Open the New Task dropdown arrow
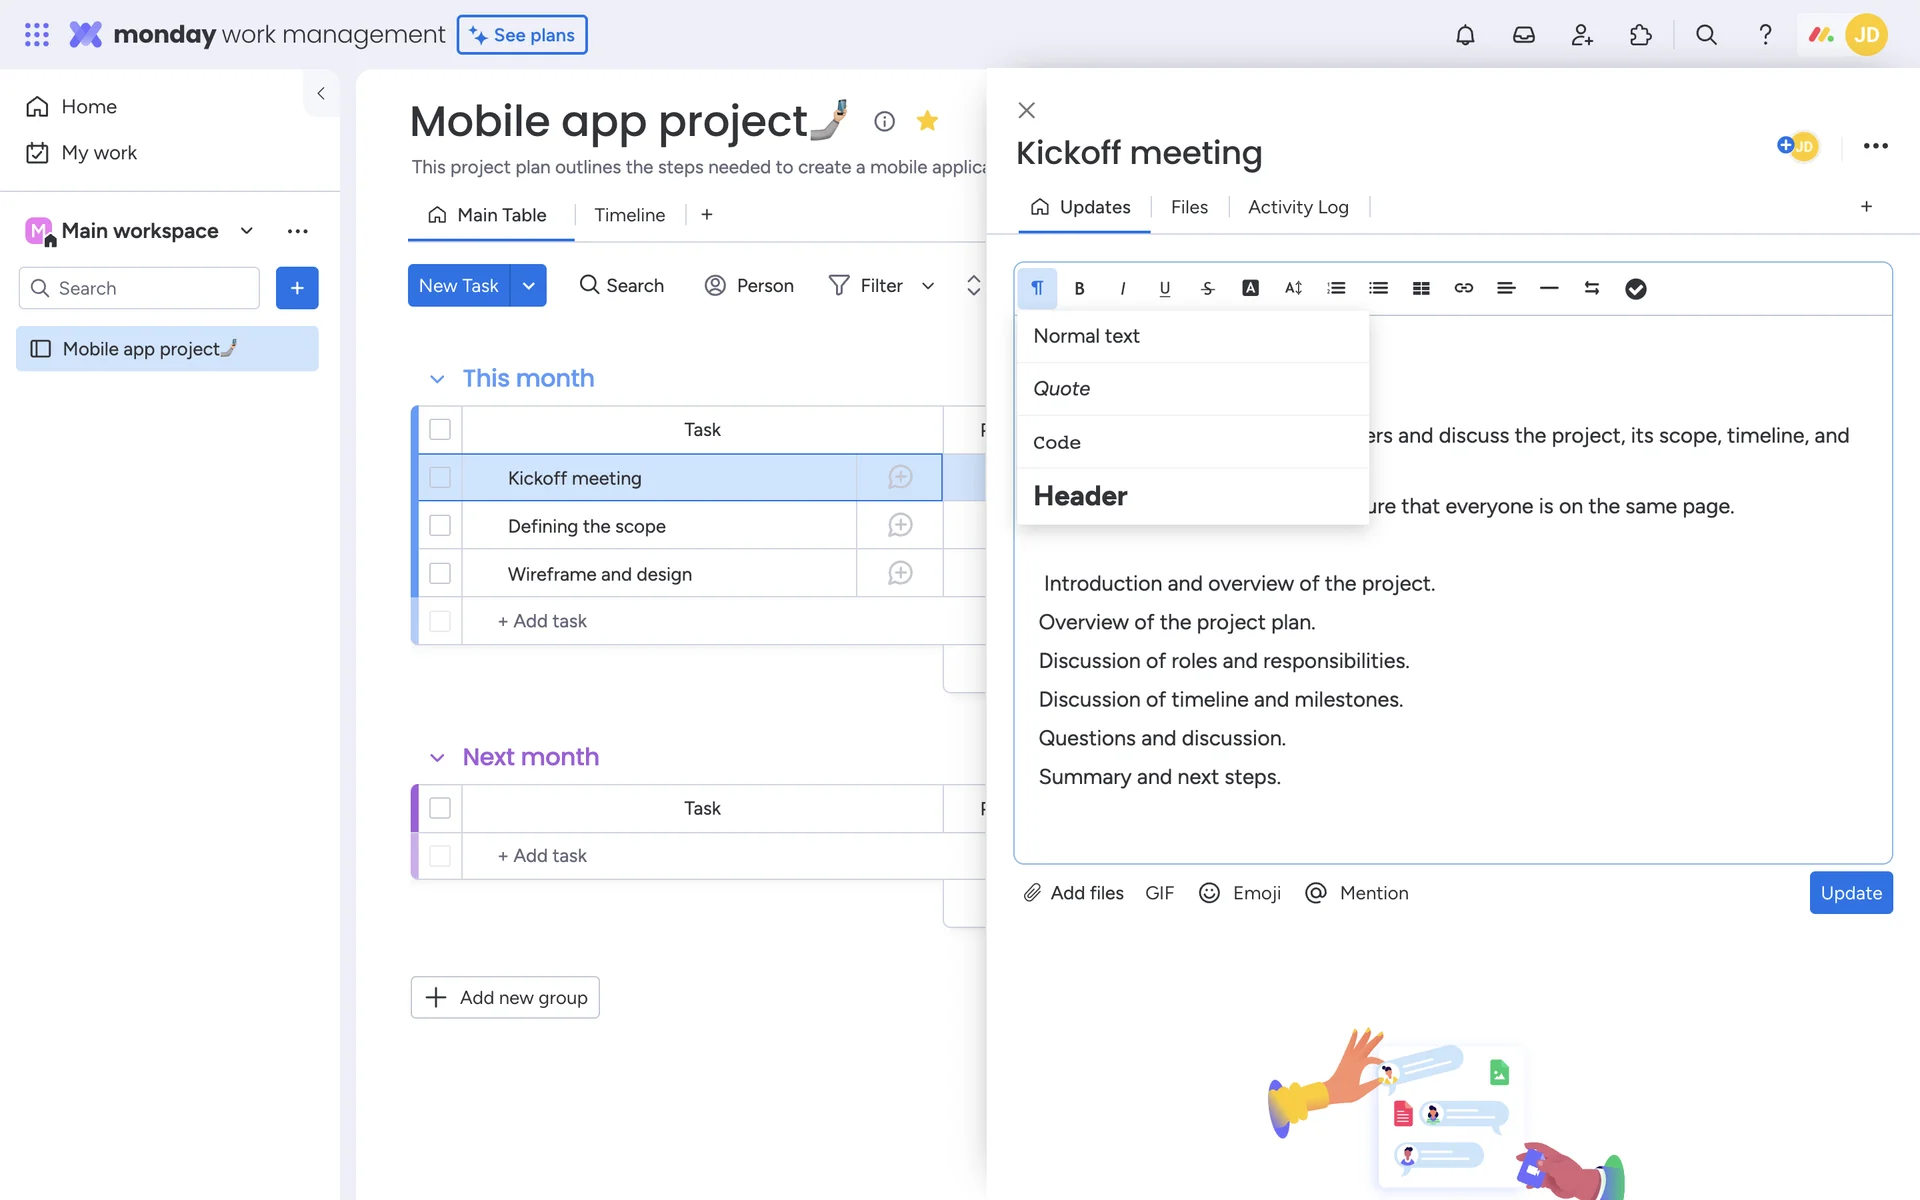This screenshot has width=1920, height=1200. 528,286
